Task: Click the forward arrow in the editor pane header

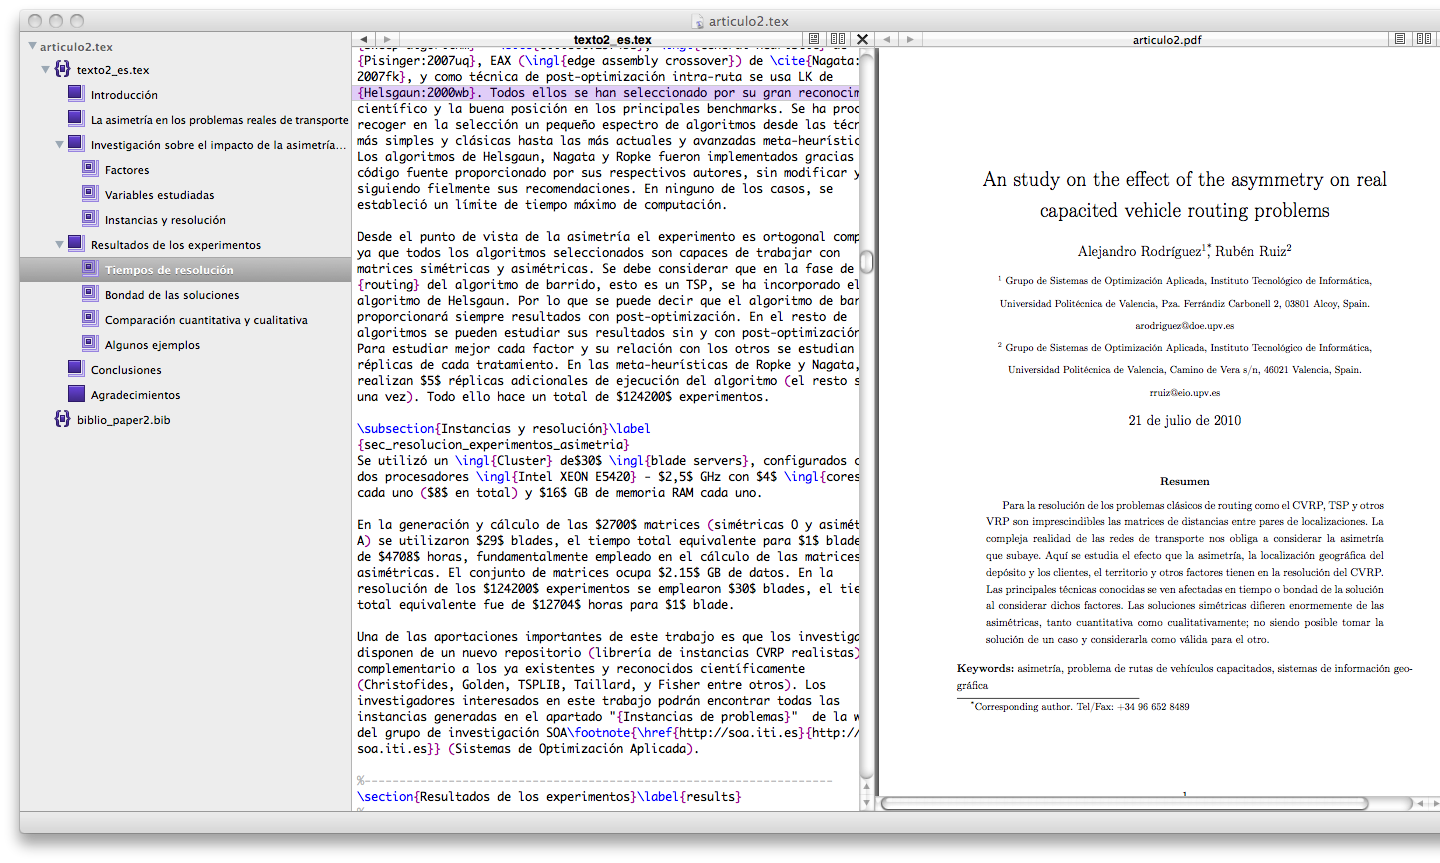Action: (x=387, y=40)
